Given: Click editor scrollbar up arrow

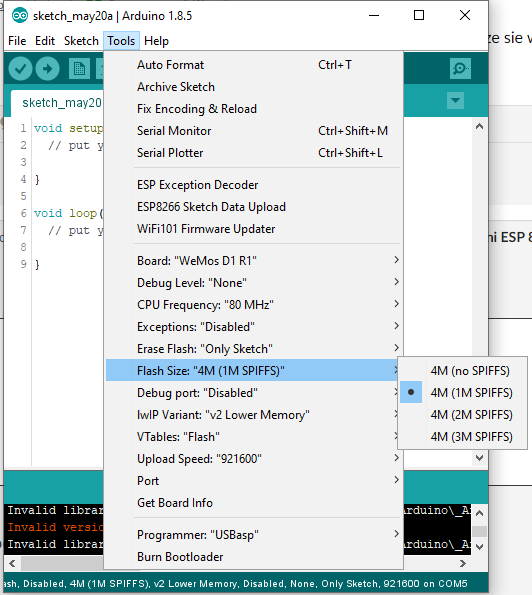Looking at the screenshot, I should [x=480, y=126].
